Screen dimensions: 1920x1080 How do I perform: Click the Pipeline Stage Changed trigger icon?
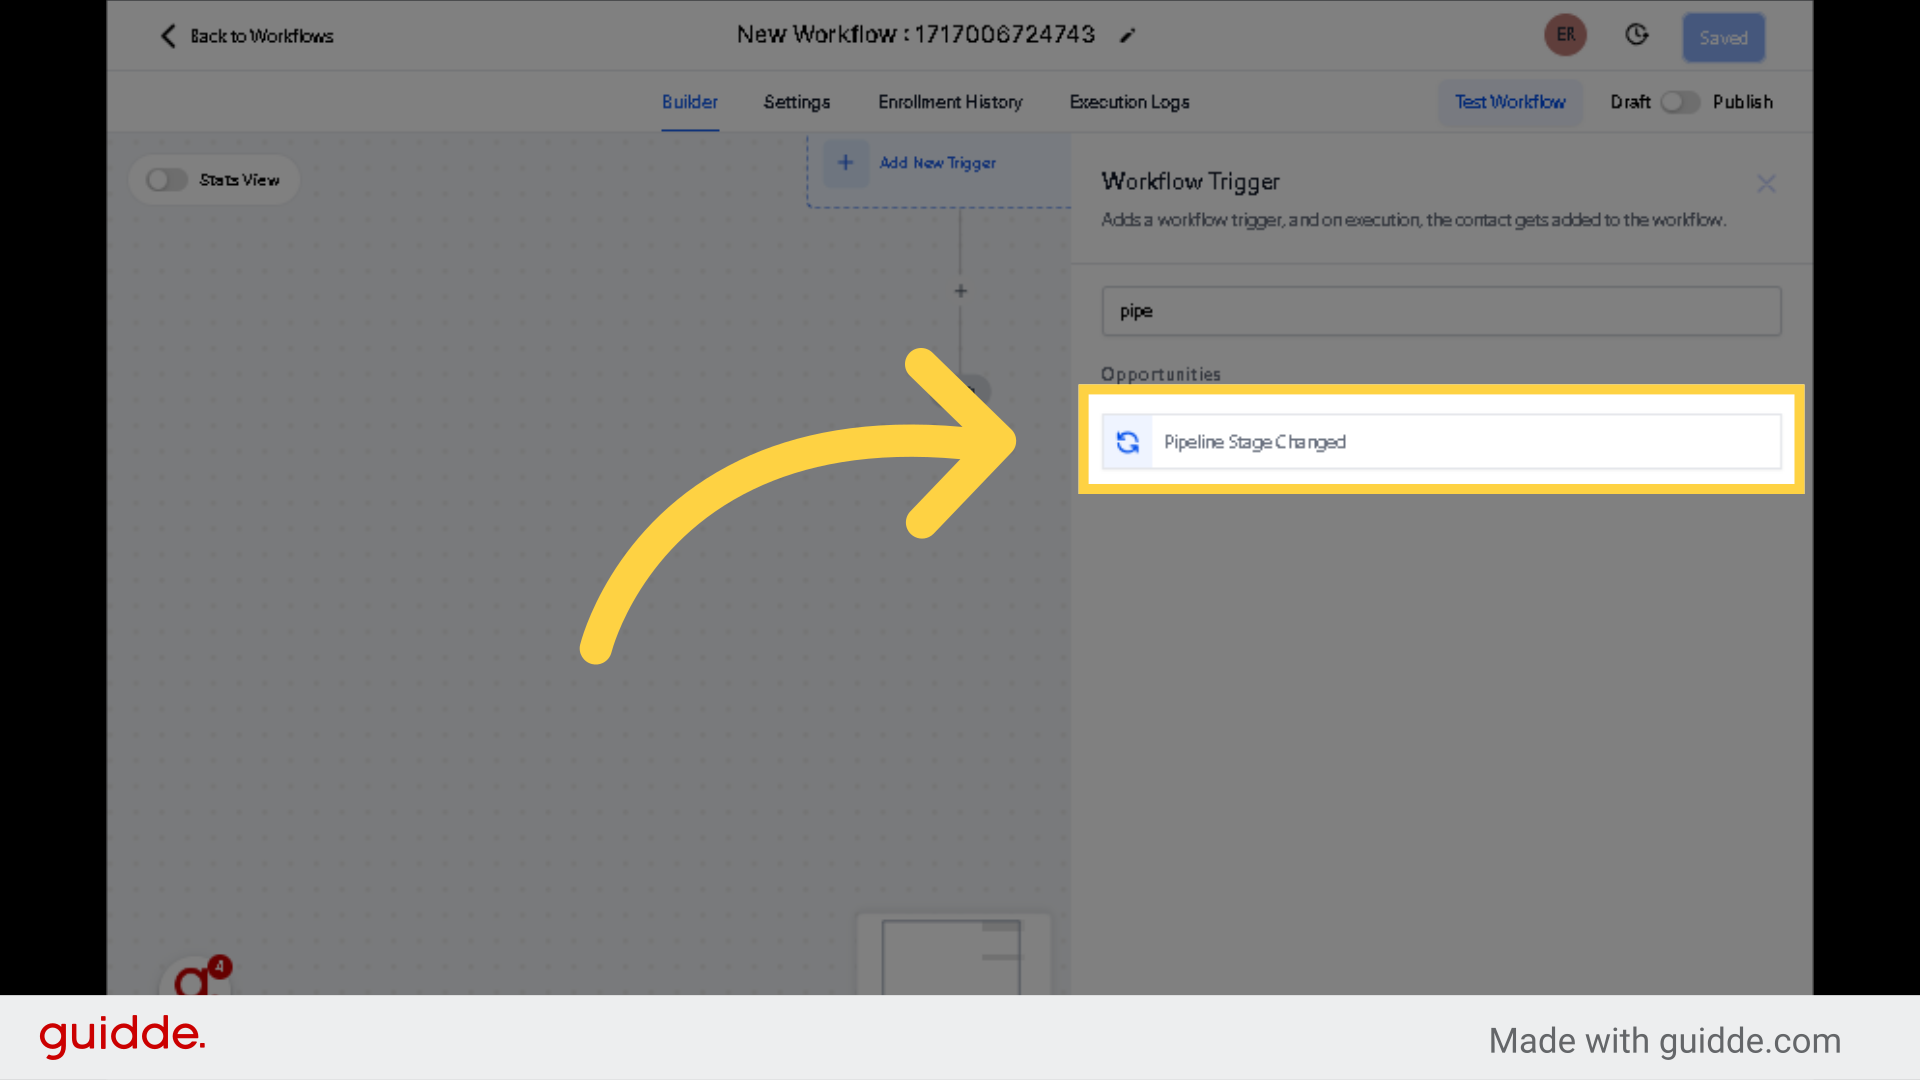[x=1127, y=440]
